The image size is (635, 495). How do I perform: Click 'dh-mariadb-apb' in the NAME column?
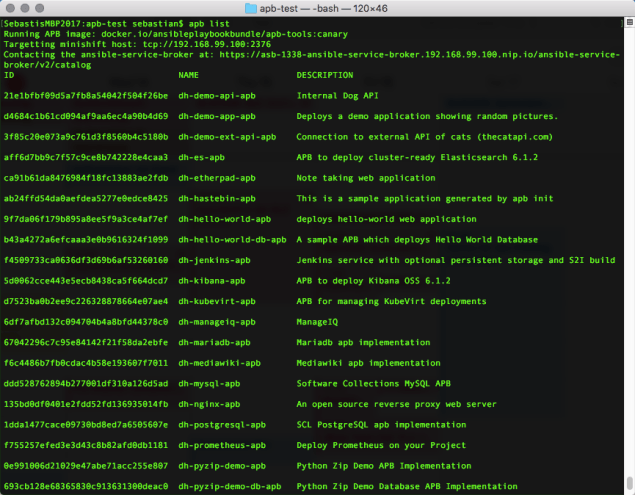click(x=214, y=342)
